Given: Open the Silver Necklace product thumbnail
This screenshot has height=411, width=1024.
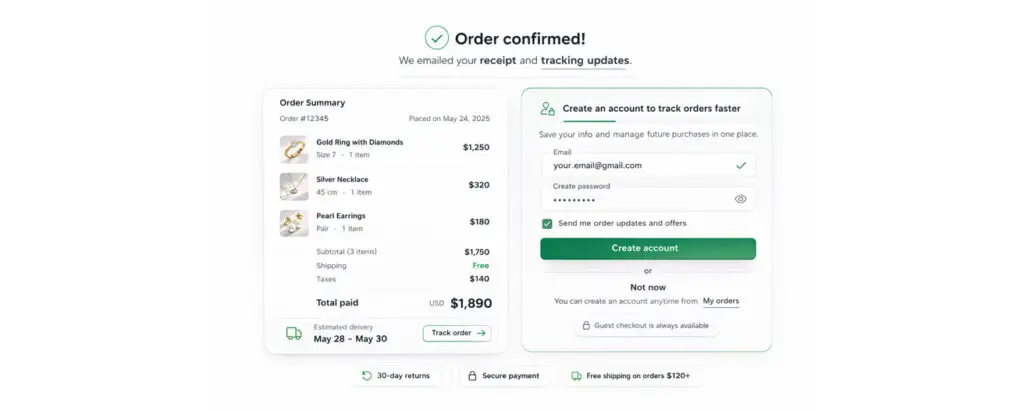Looking at the screenshot, I should coord(294,186).
